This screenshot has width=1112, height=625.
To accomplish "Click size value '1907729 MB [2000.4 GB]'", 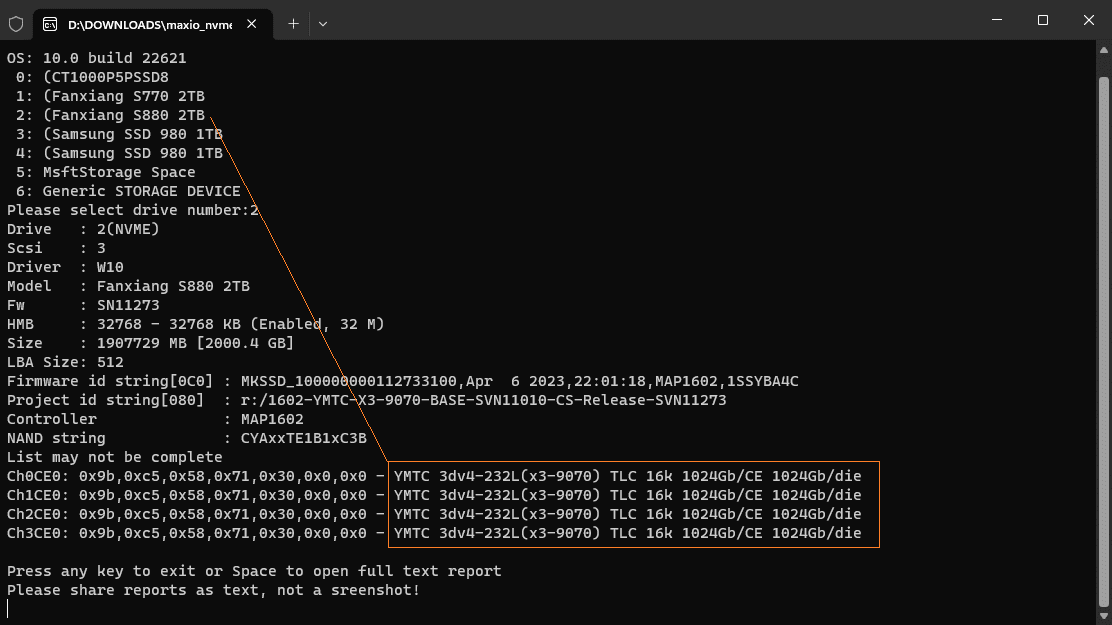I will click(195, 343).
